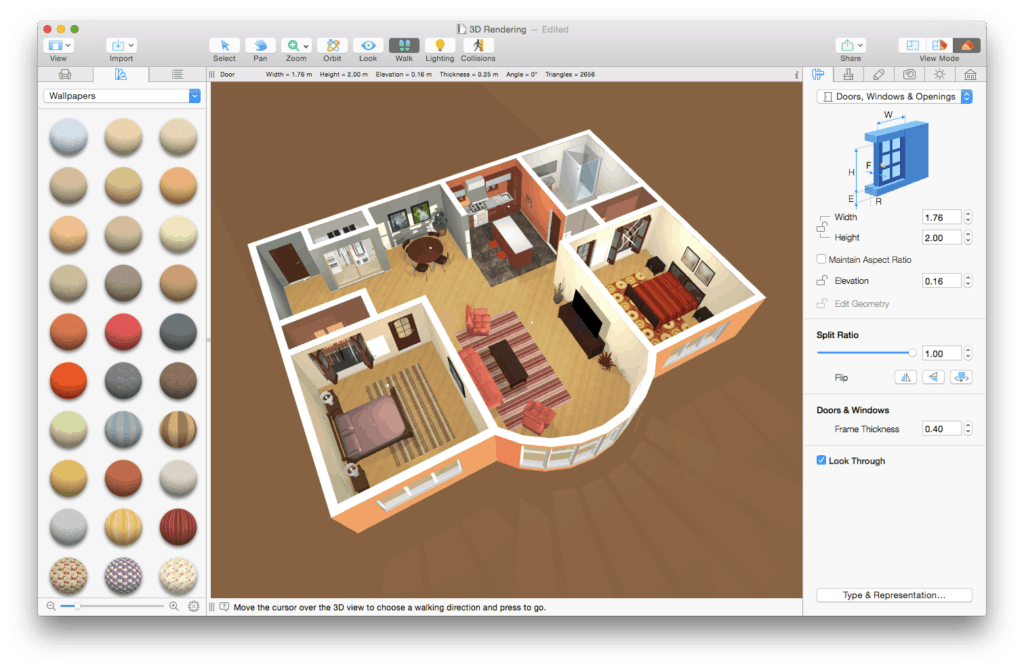Click the Type & Representation button

(x=894, y=595)
